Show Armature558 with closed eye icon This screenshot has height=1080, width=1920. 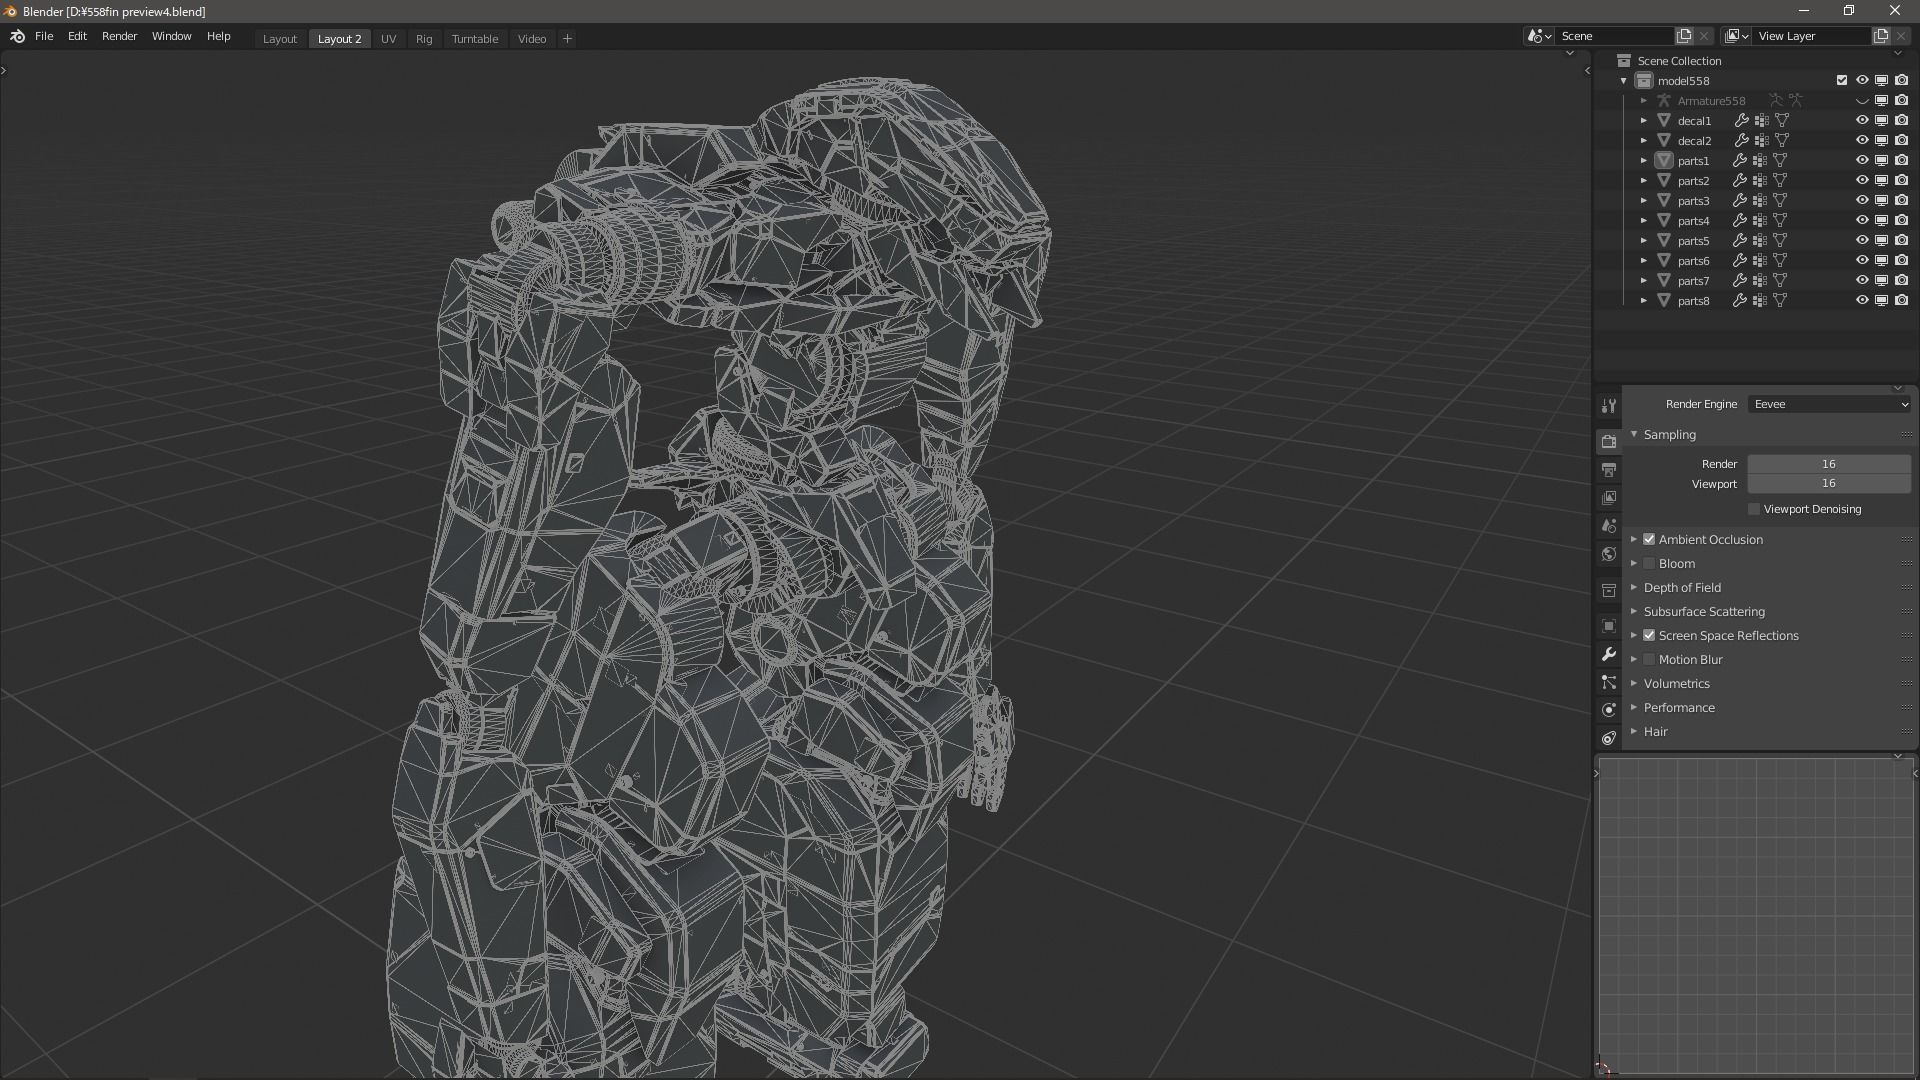click(1862, 101)
